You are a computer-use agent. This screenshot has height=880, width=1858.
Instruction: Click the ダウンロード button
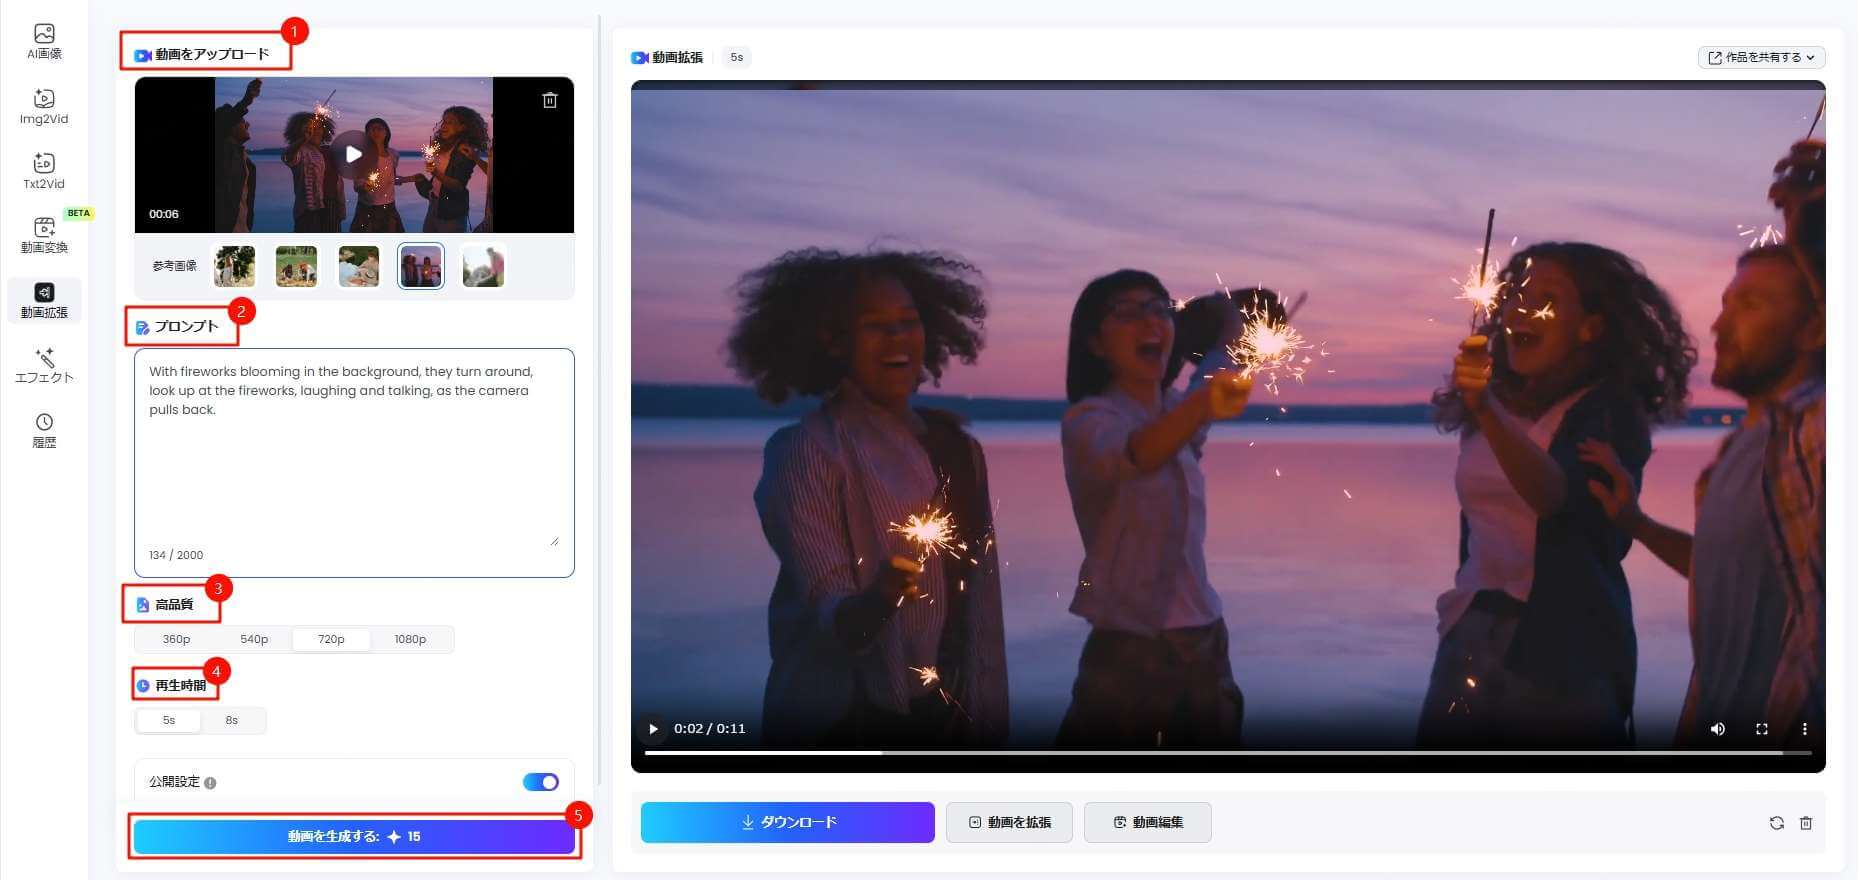click(x=787, y=822)
